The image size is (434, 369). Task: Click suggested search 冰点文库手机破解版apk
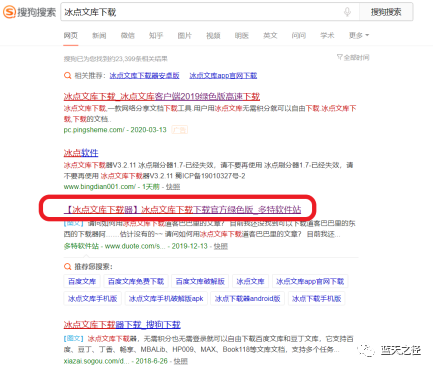166,298
